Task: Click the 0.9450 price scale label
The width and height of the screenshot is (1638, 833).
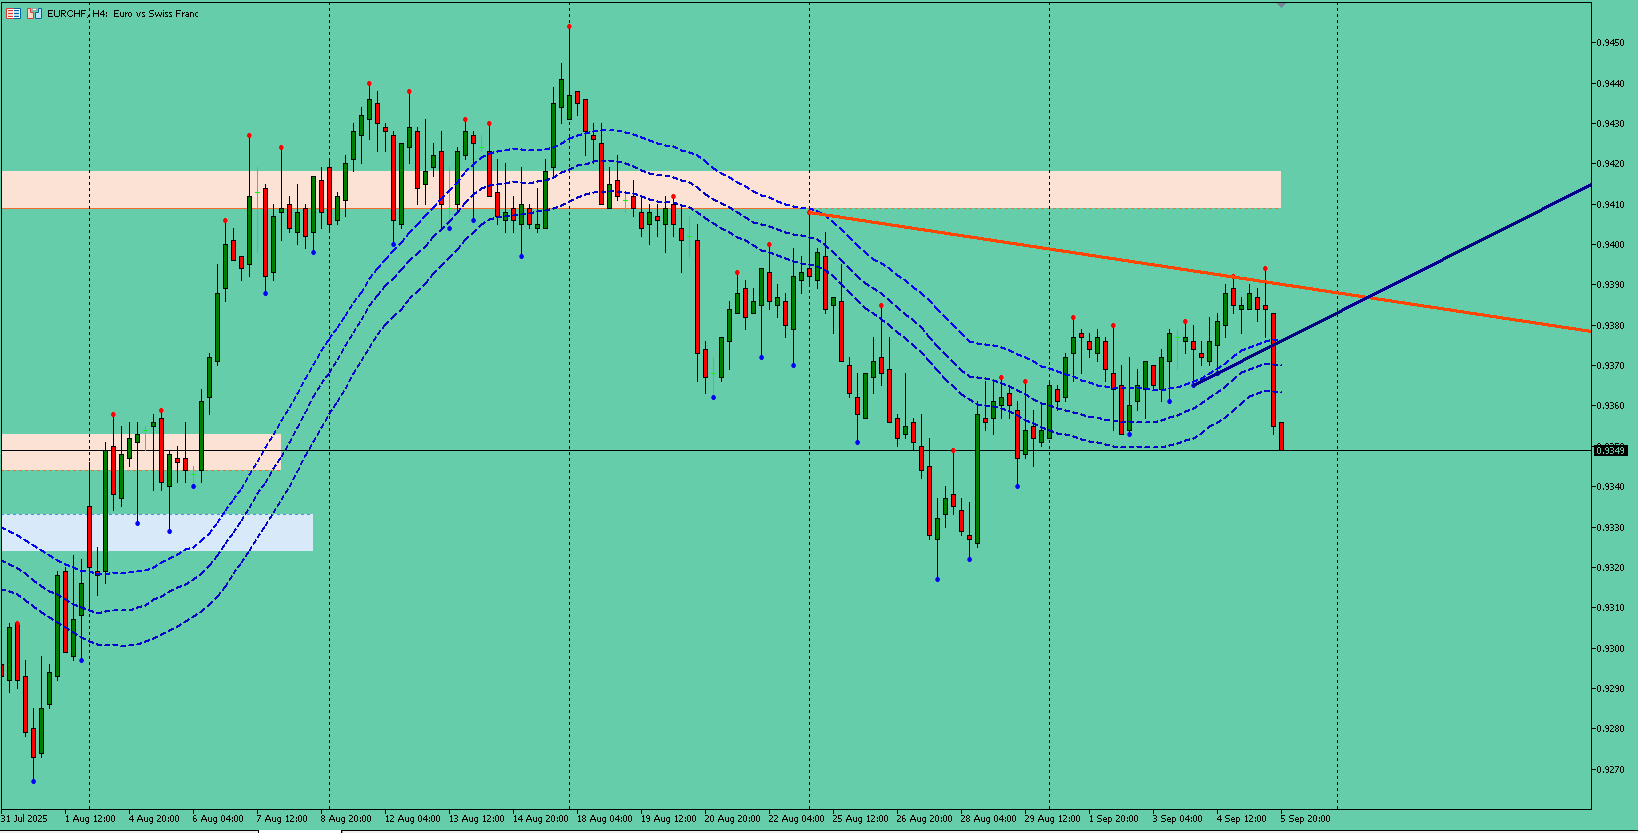Action: tap(1610, 43)
